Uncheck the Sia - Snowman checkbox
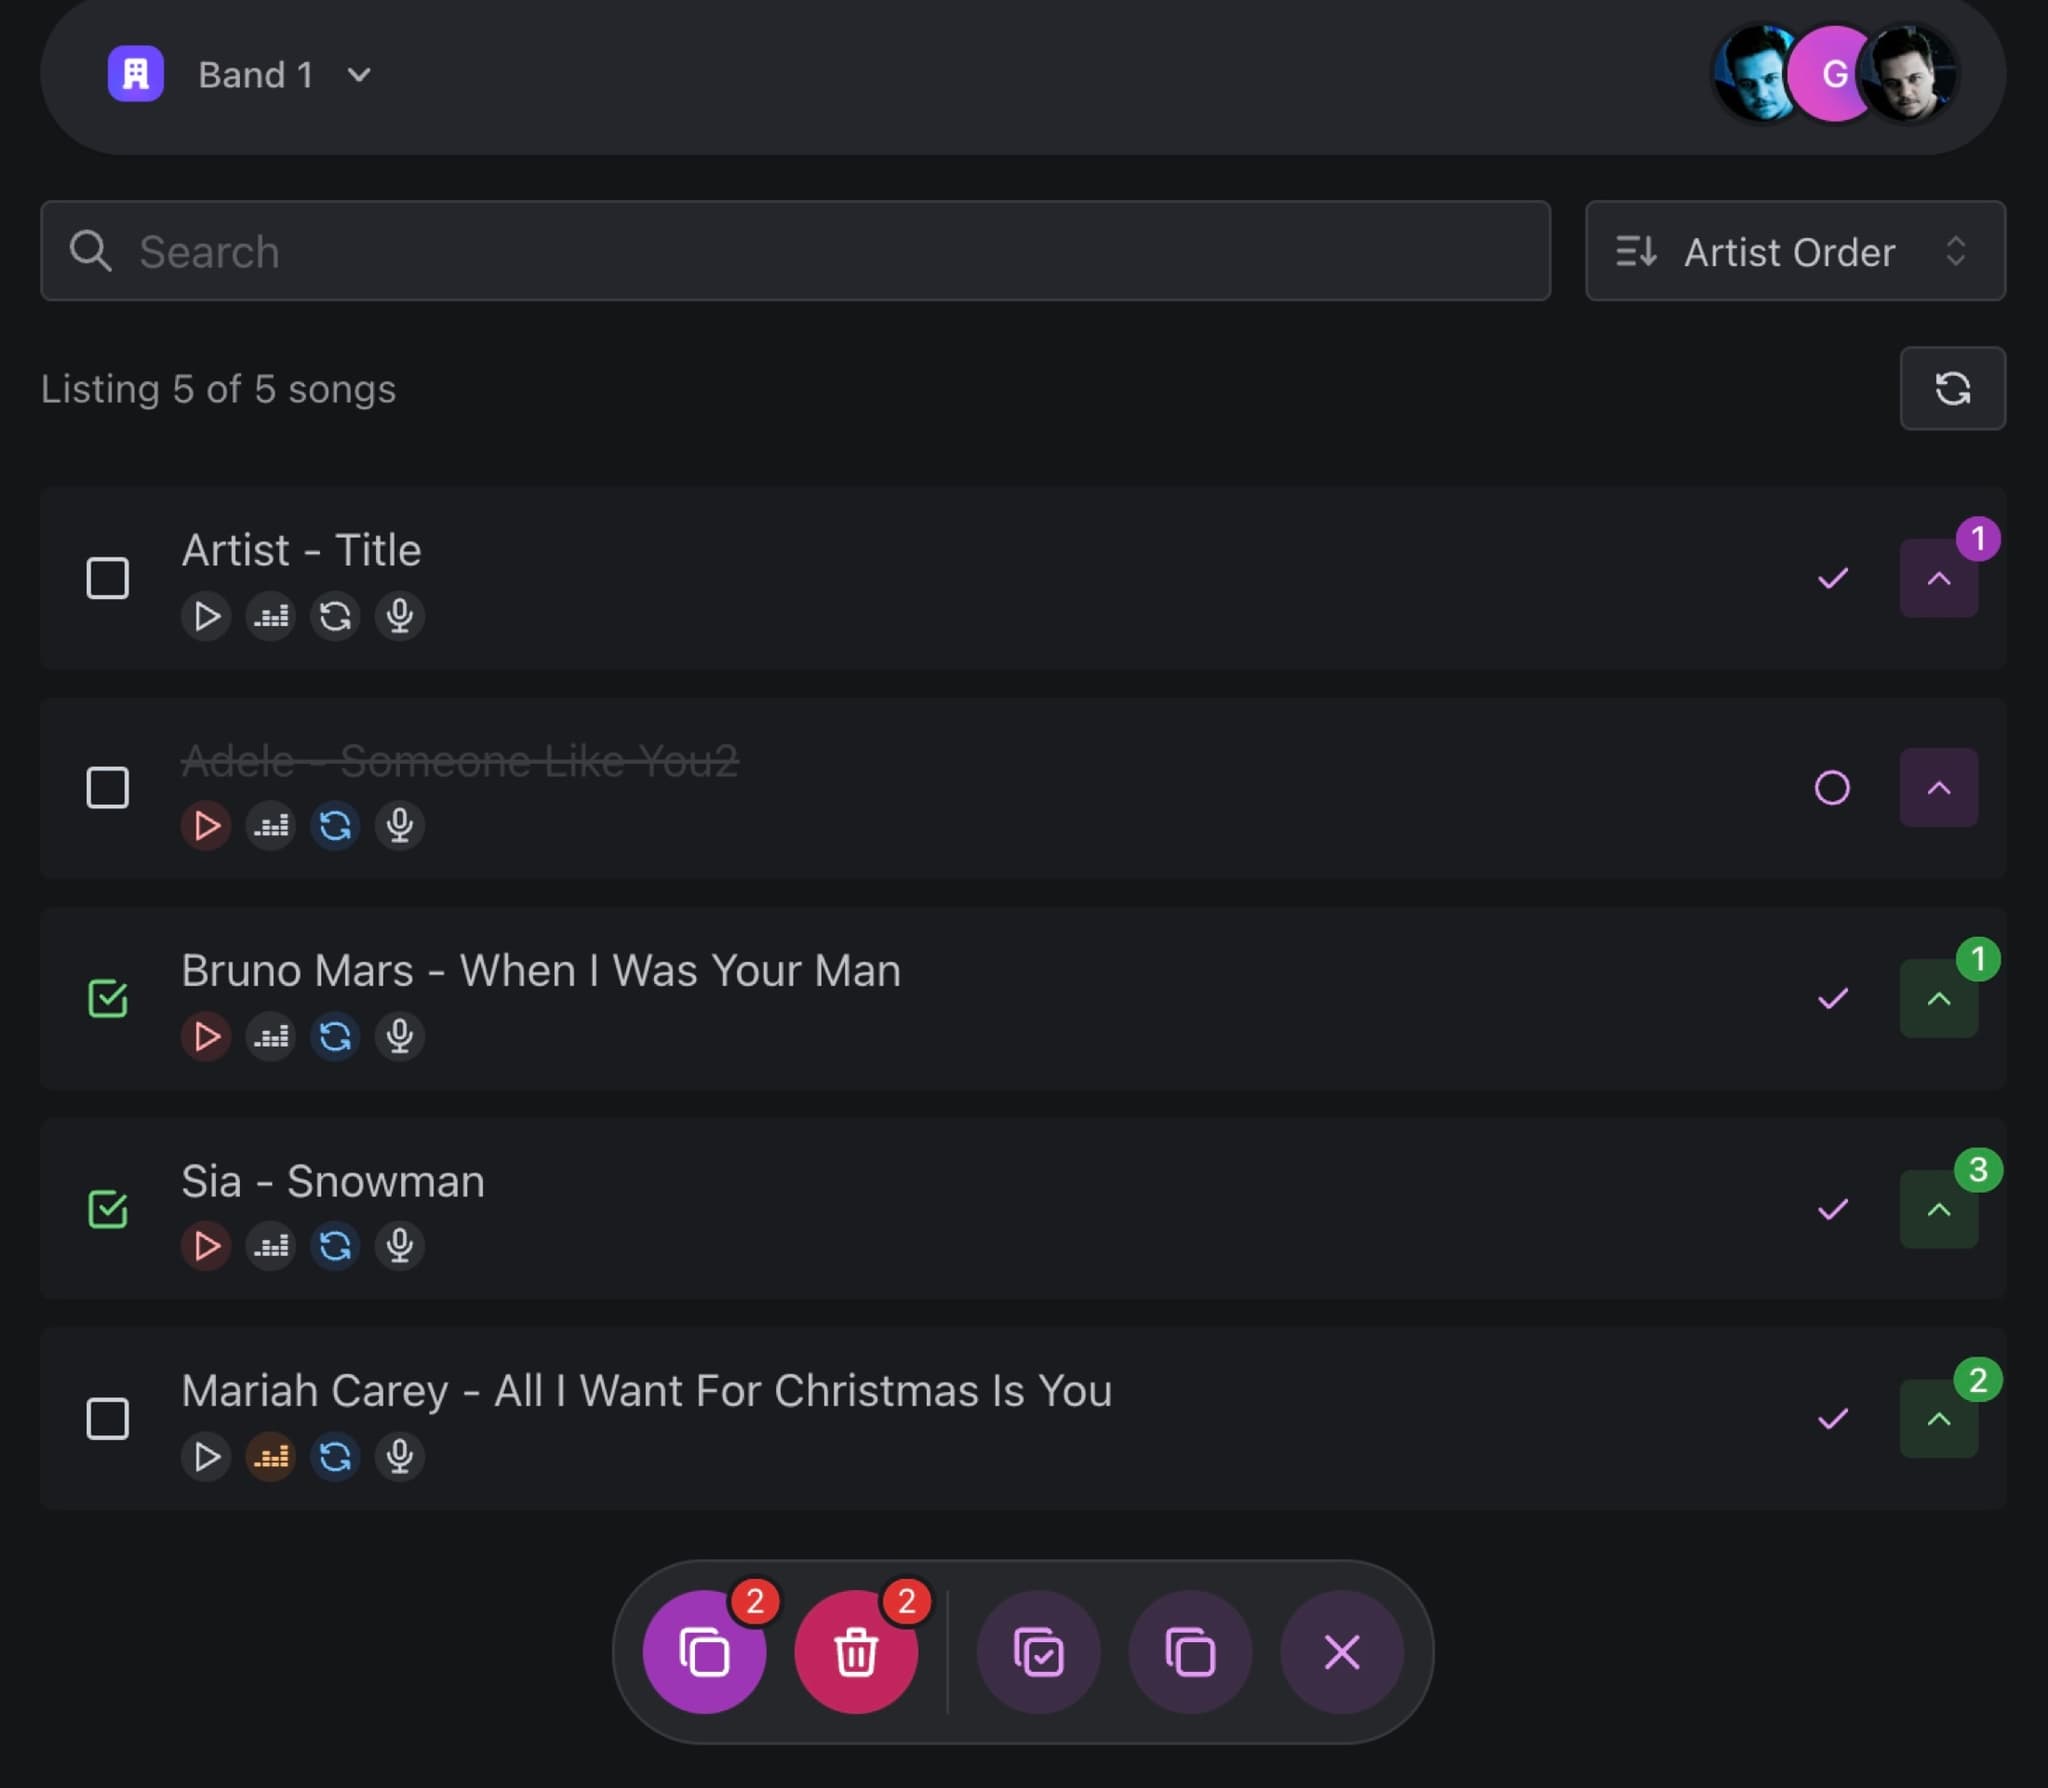Viewport: 2048px width, 1788px height. tap(107, 1209)
